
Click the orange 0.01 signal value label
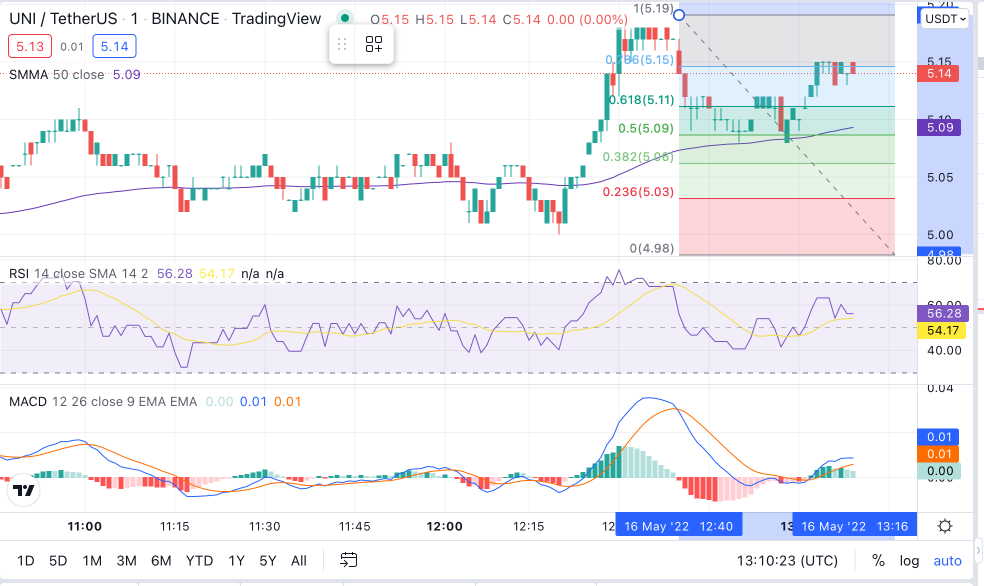pyautogui.click(x=939, y=454)
